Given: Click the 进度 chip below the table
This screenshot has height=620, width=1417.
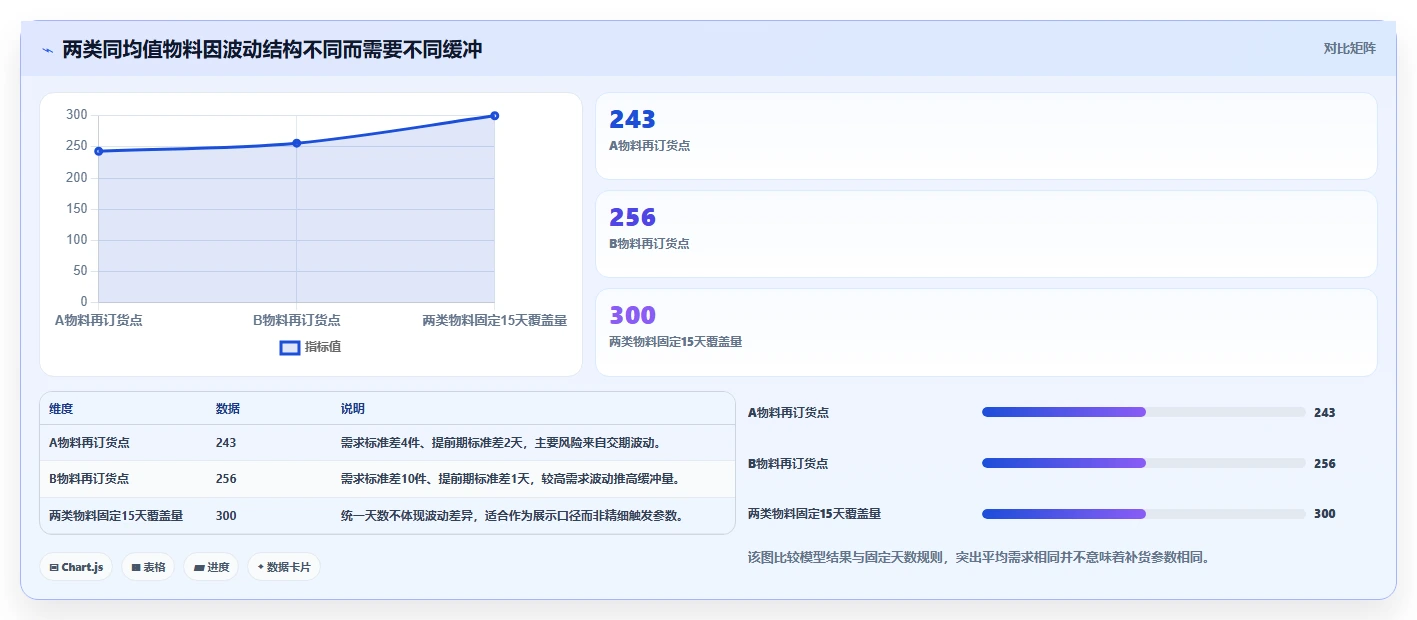Looking at the screenshot, I should coord(211,567).
